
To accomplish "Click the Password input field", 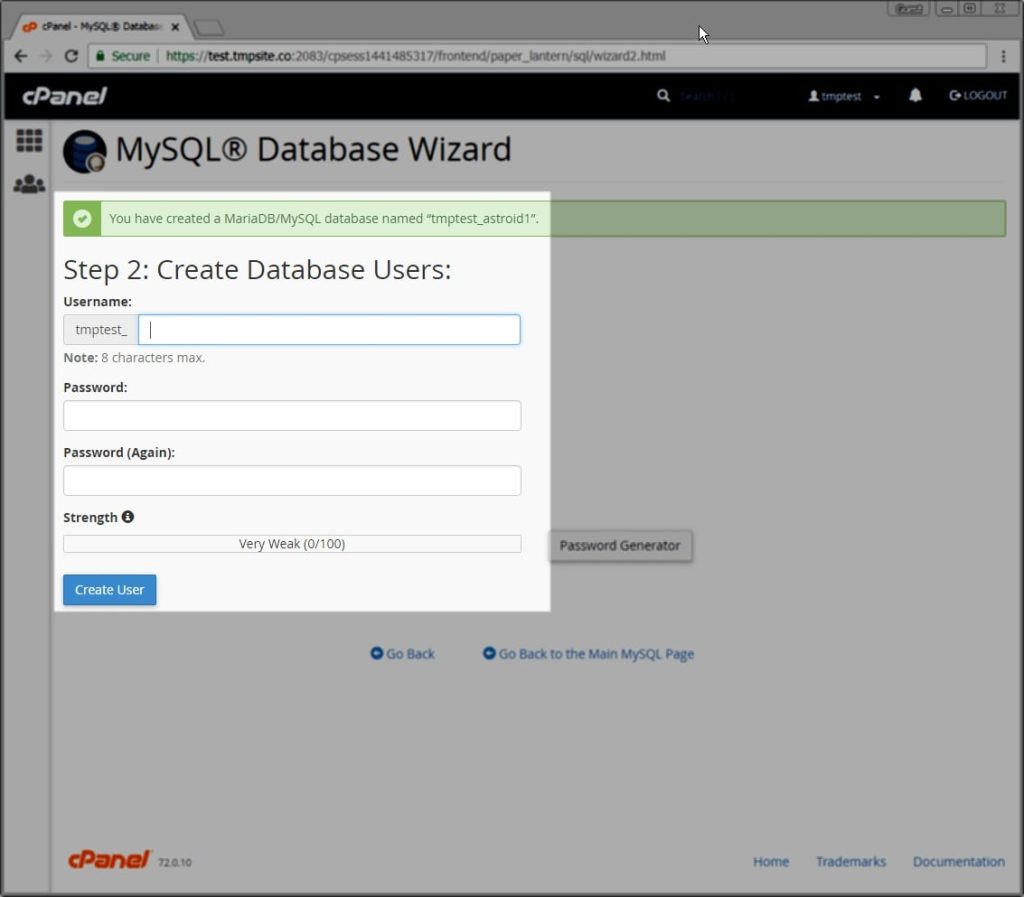I will click(x=292, y=416).
